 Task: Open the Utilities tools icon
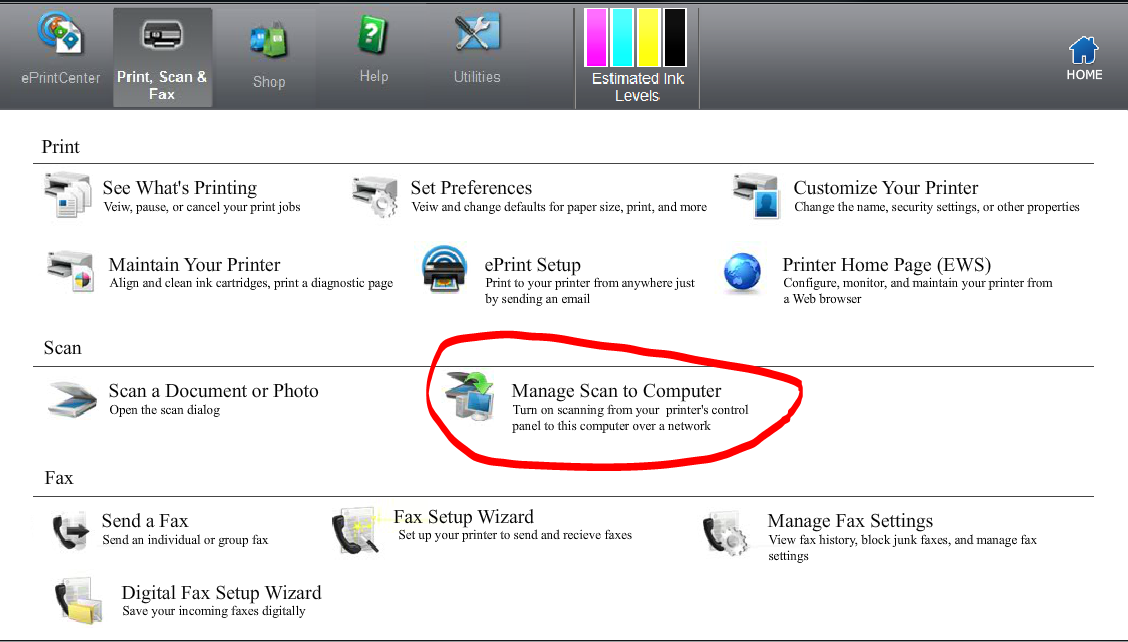tap(477, 32)
